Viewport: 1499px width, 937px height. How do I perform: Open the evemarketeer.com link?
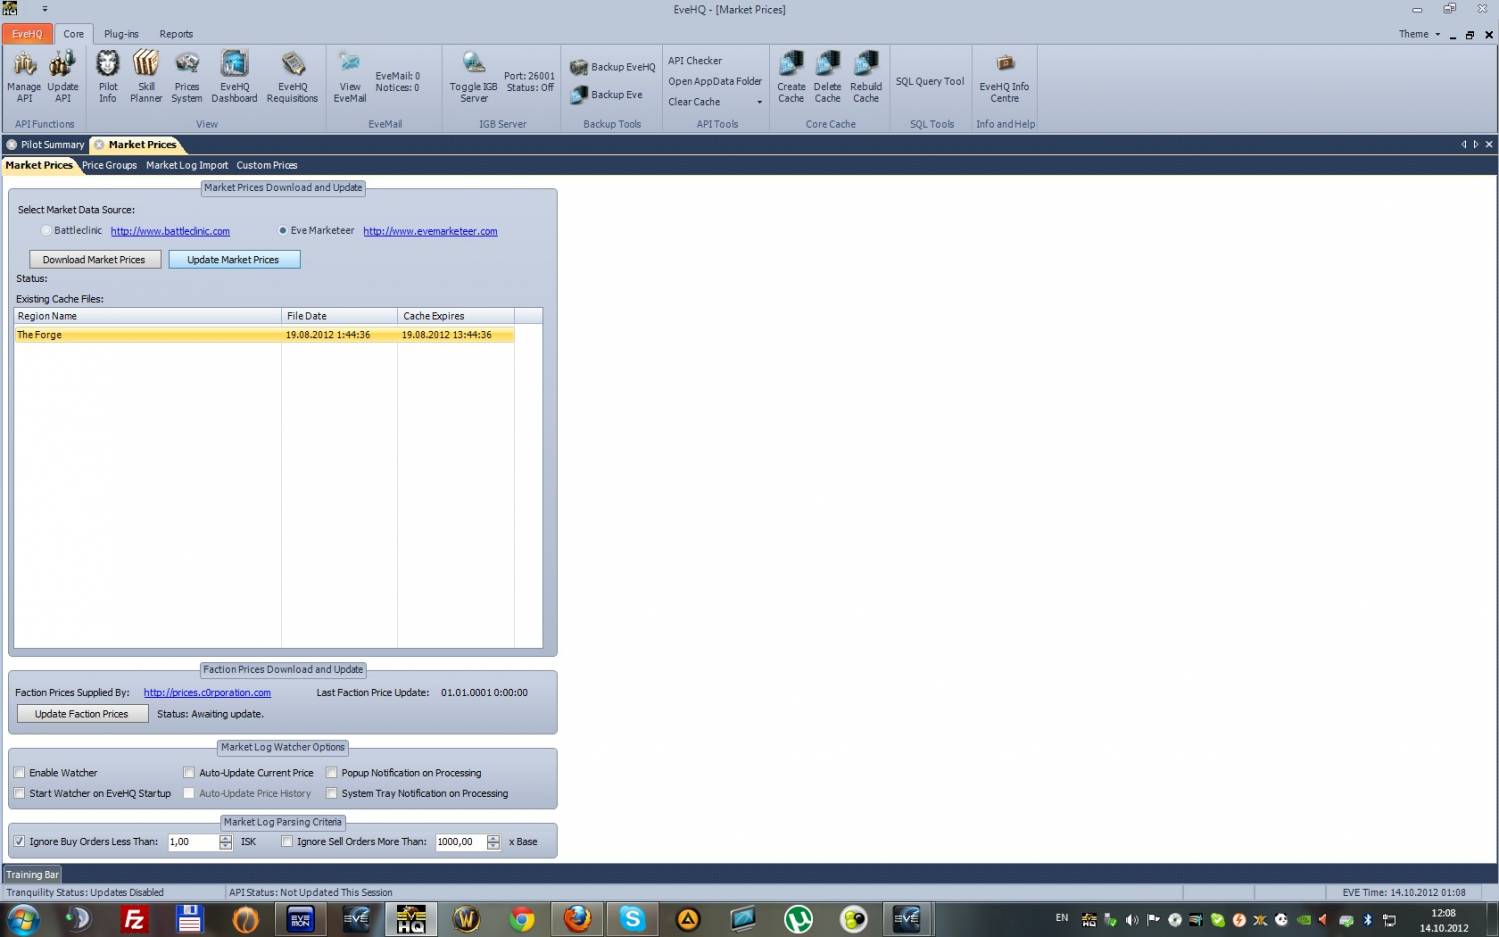pos(430,231)
